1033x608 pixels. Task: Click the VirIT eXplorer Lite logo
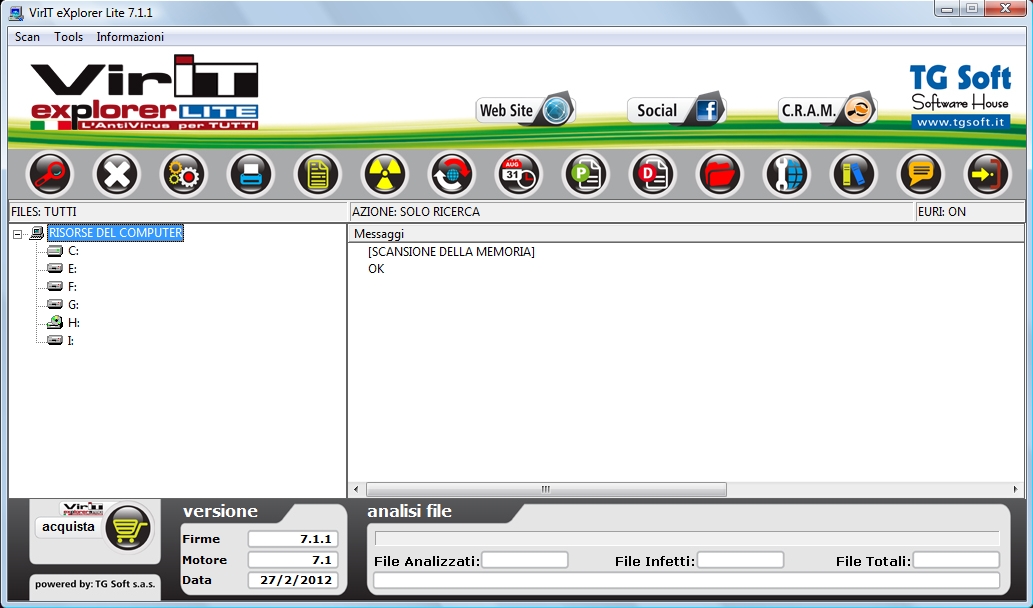(144, 92)
